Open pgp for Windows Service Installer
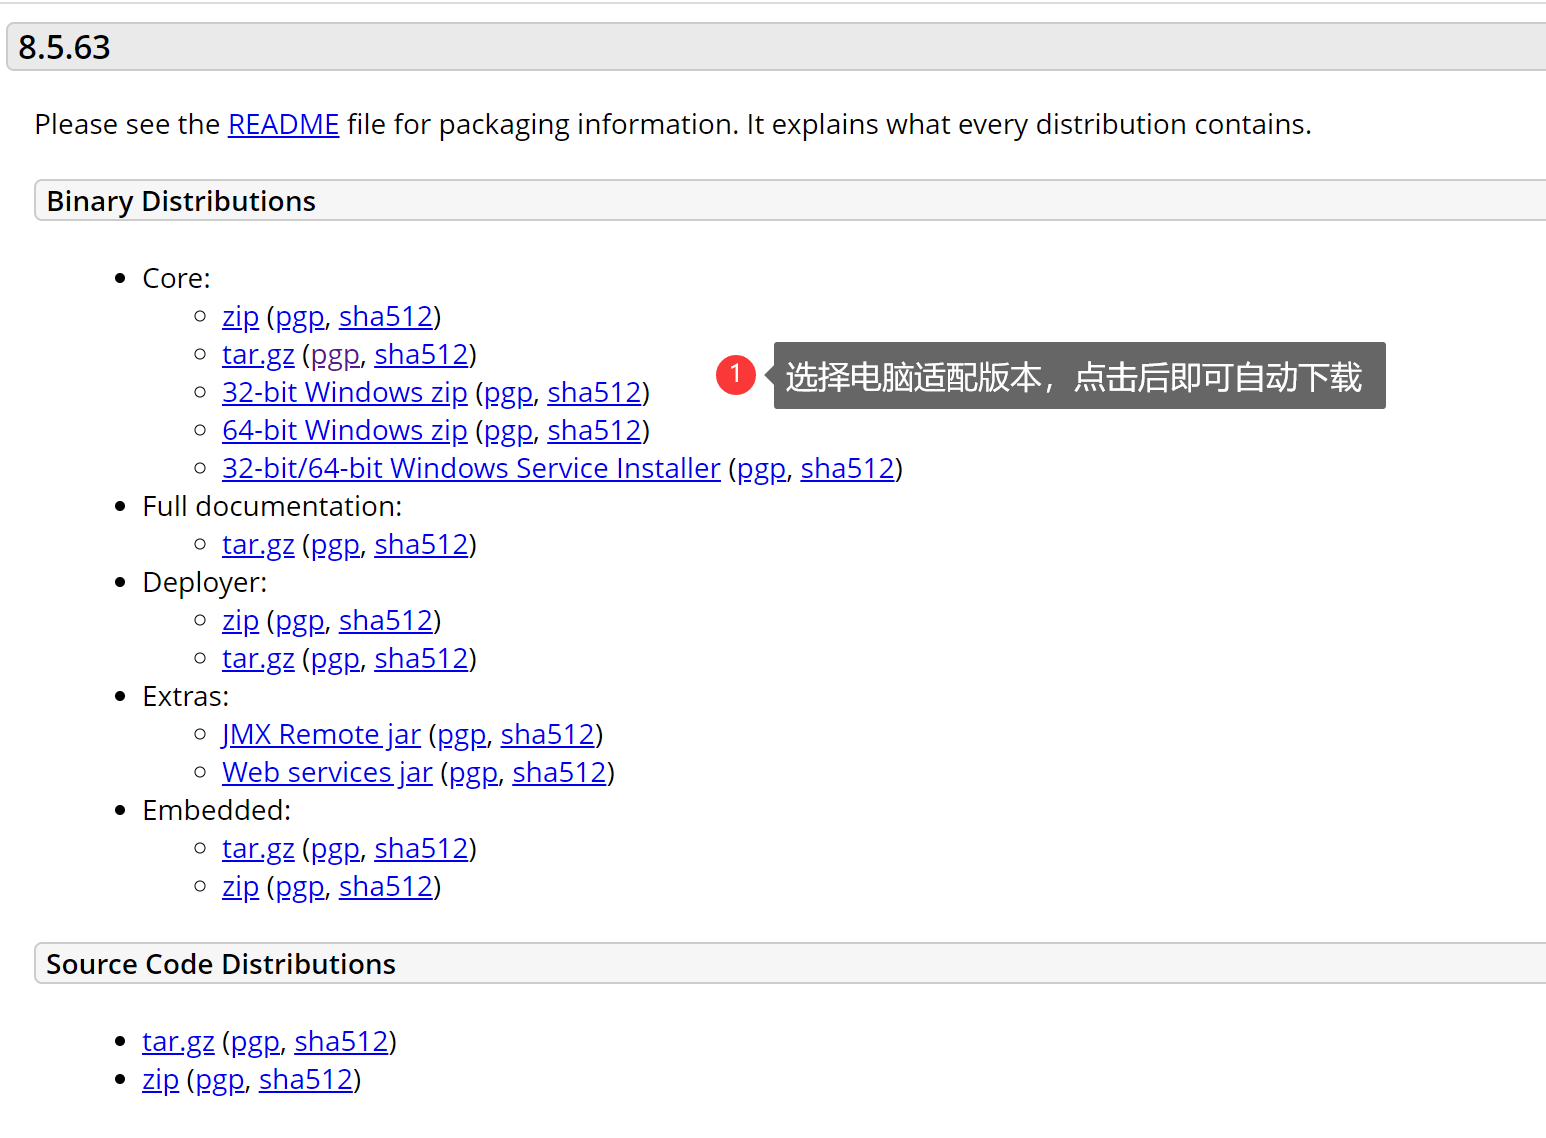 coord(761,469)
